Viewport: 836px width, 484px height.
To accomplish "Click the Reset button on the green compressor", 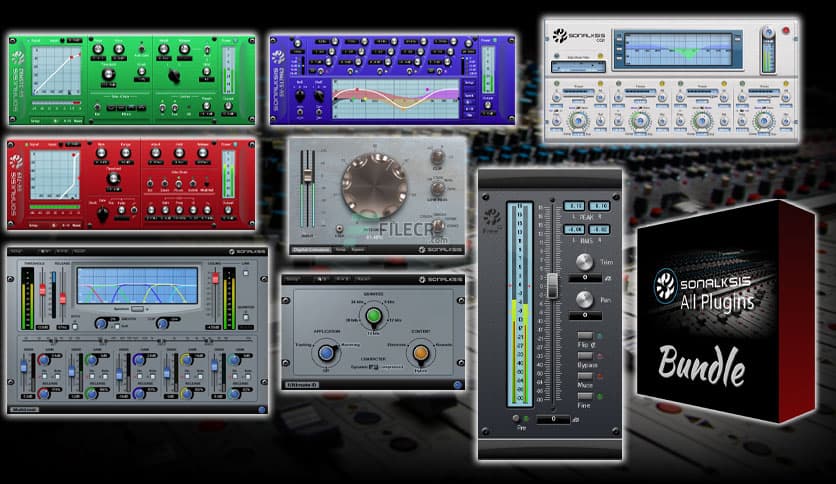I will (x=77, y=121).
